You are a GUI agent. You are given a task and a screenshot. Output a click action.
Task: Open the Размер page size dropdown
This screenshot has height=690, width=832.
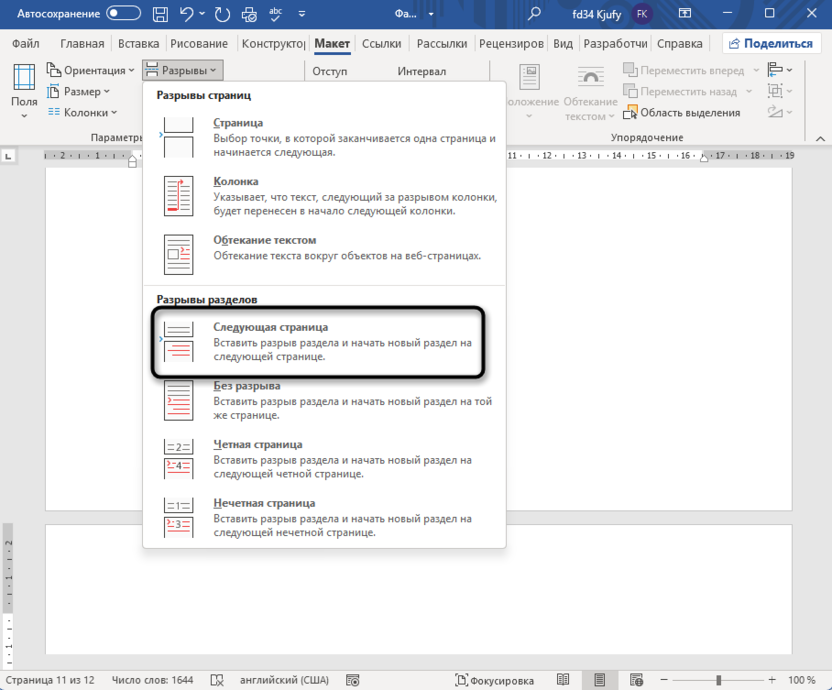click(x=82, y=92)
